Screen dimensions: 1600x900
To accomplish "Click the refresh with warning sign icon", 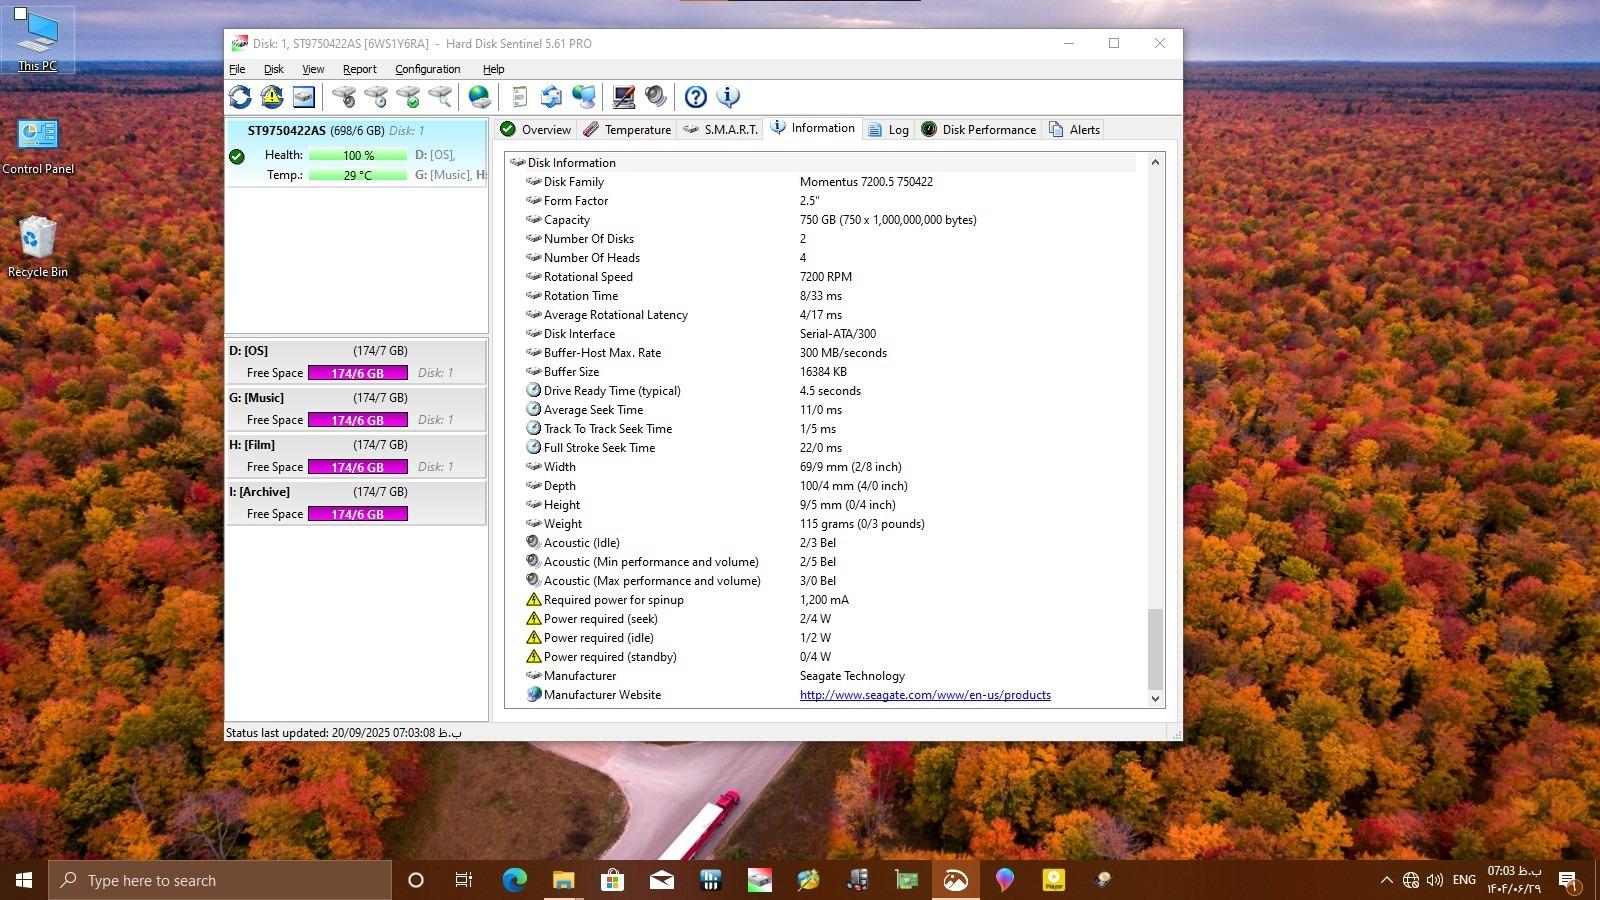I will point(272,97).
